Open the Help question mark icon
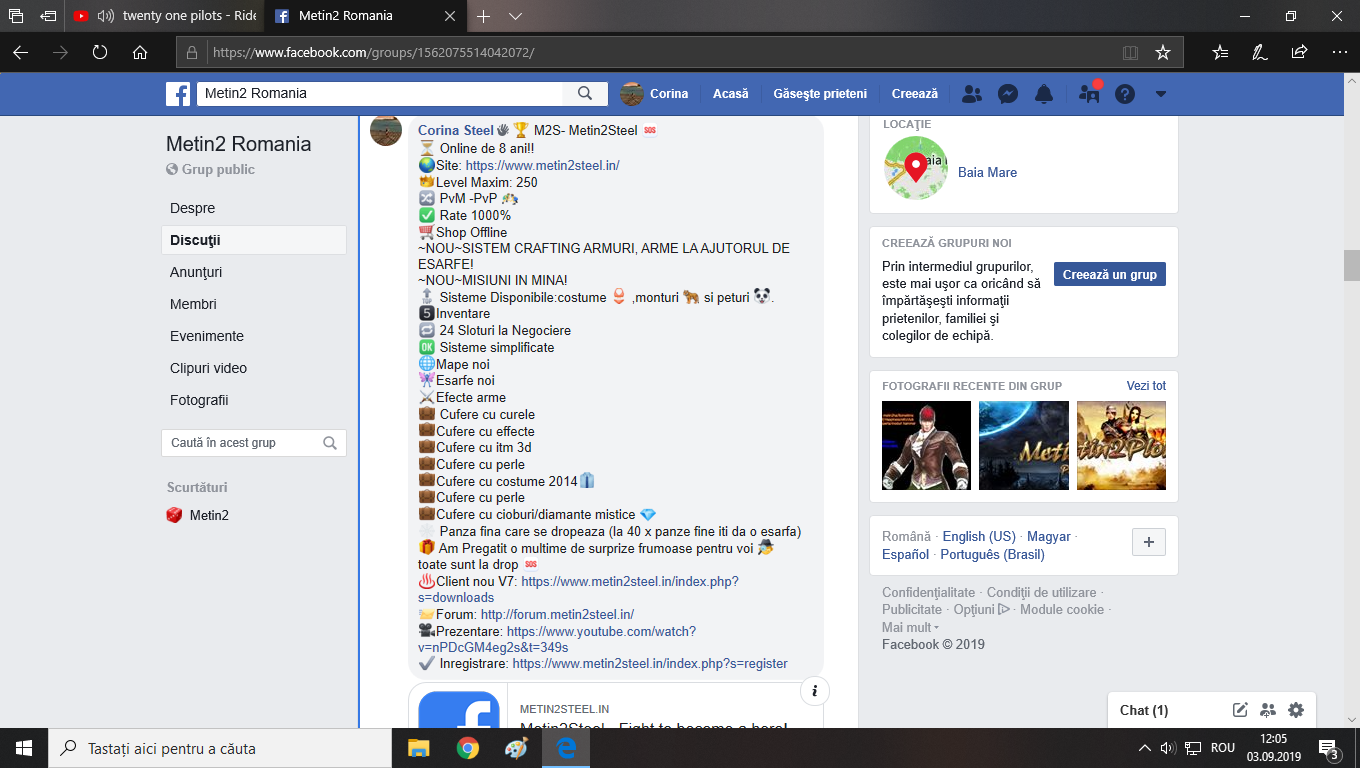 [x=1125, y=94]
